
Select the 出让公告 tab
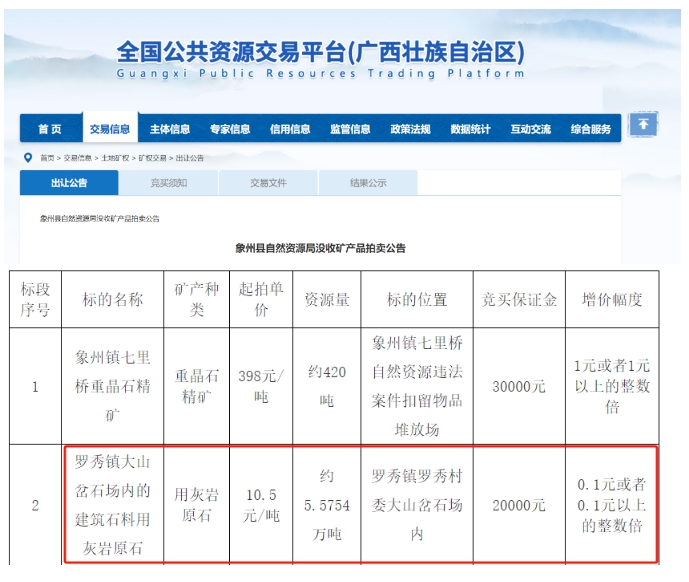click(69, 183)
